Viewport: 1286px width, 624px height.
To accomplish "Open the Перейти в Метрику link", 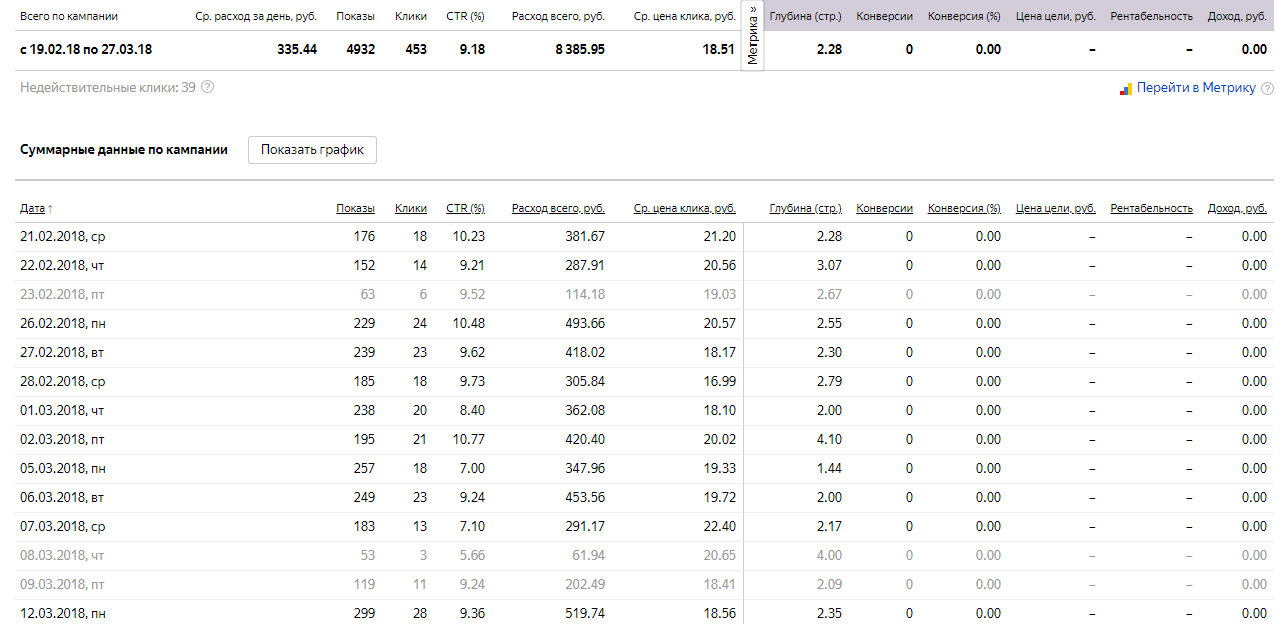I will coord(1196,88).
